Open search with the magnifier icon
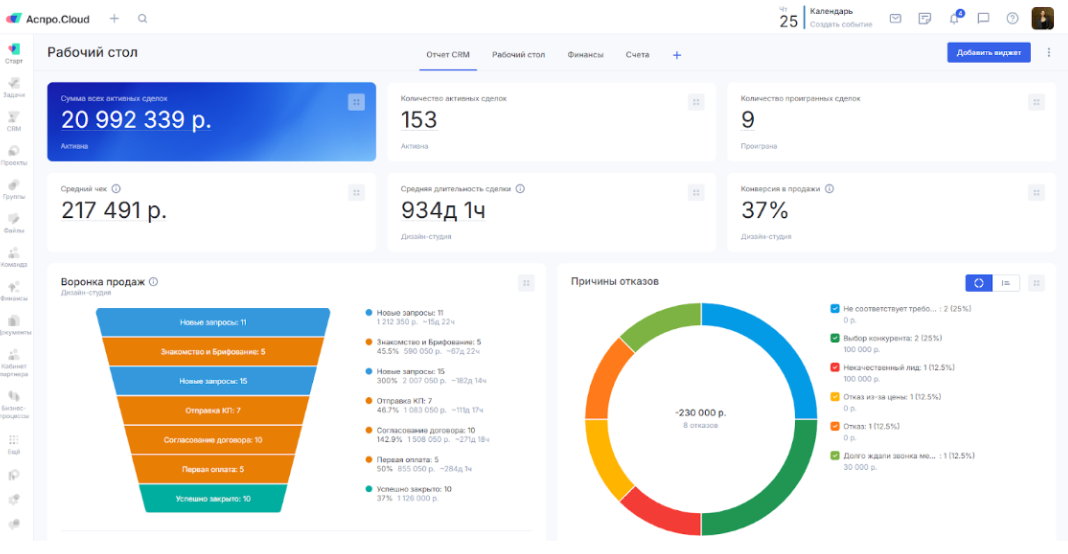 (142, 18)
